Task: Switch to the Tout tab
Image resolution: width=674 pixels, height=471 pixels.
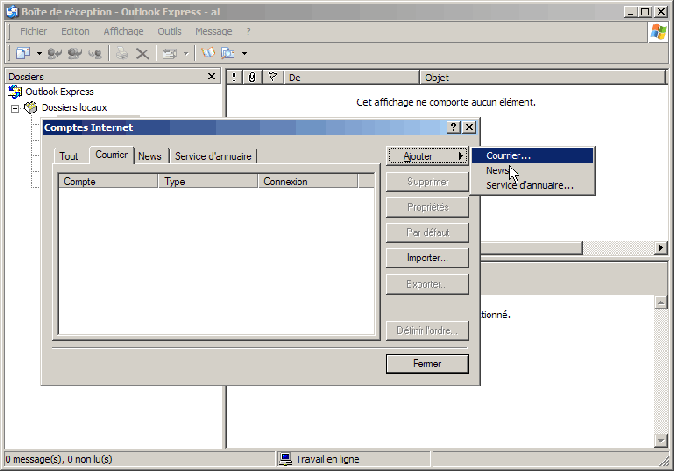Action: coord(69,156)
